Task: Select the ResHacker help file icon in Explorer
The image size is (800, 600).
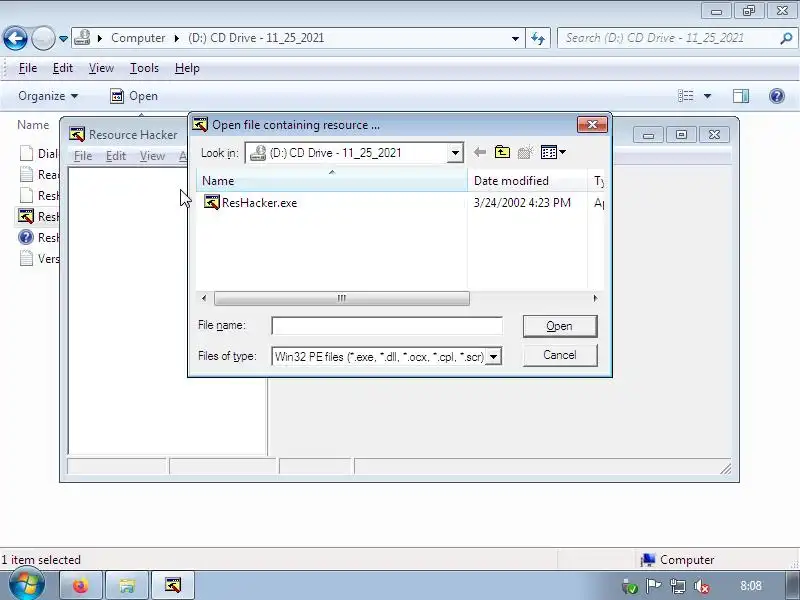Action: 26,238
